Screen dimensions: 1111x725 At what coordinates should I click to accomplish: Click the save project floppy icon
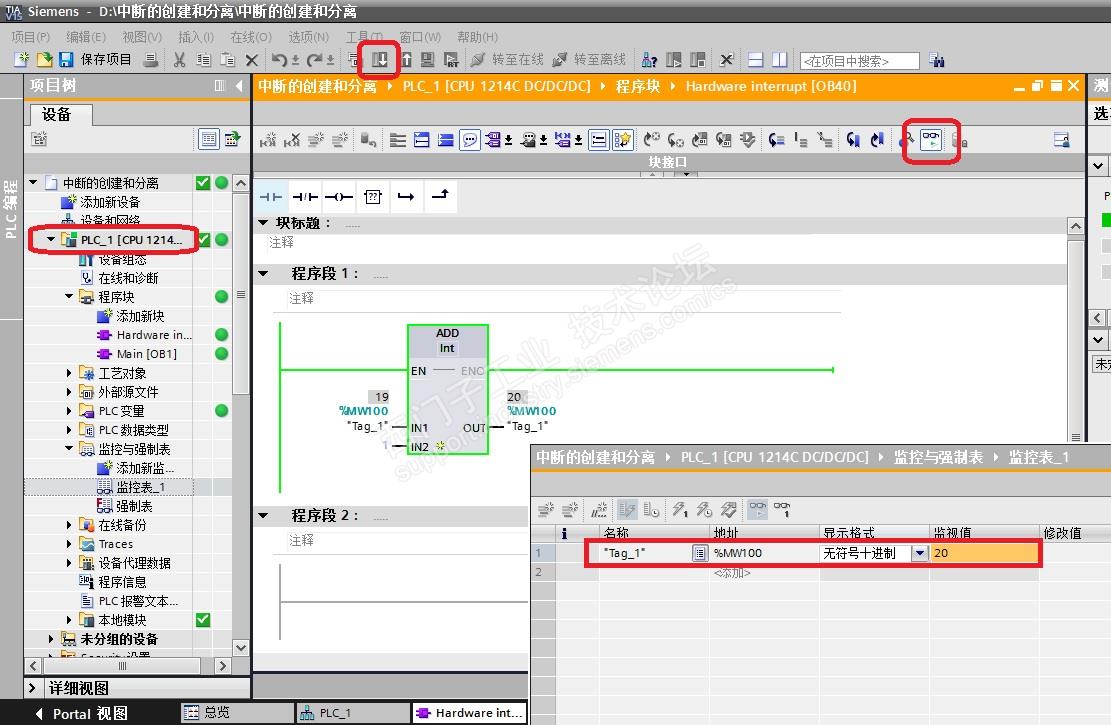66,60
